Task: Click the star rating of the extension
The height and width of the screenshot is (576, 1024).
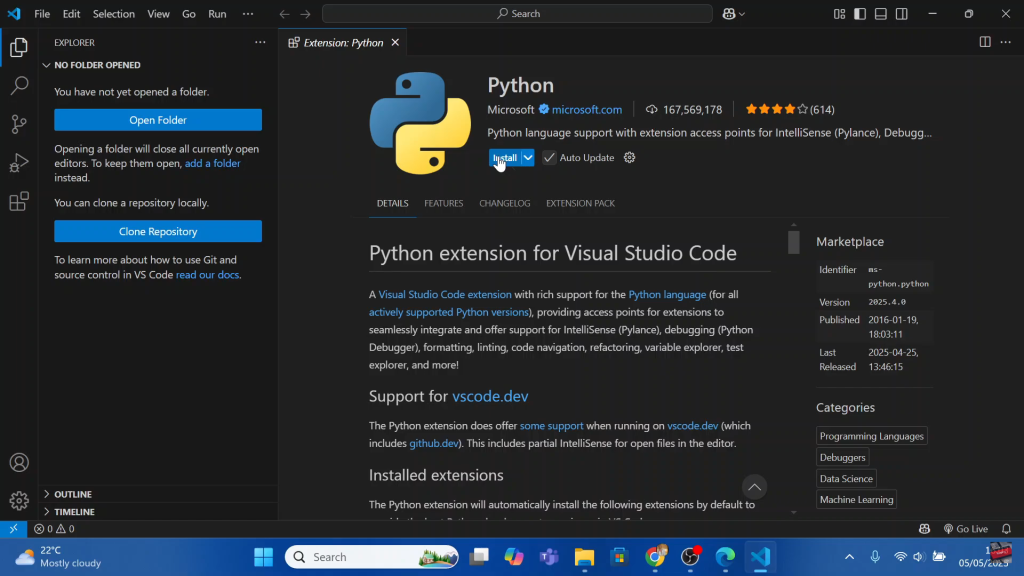Action: 776,109
